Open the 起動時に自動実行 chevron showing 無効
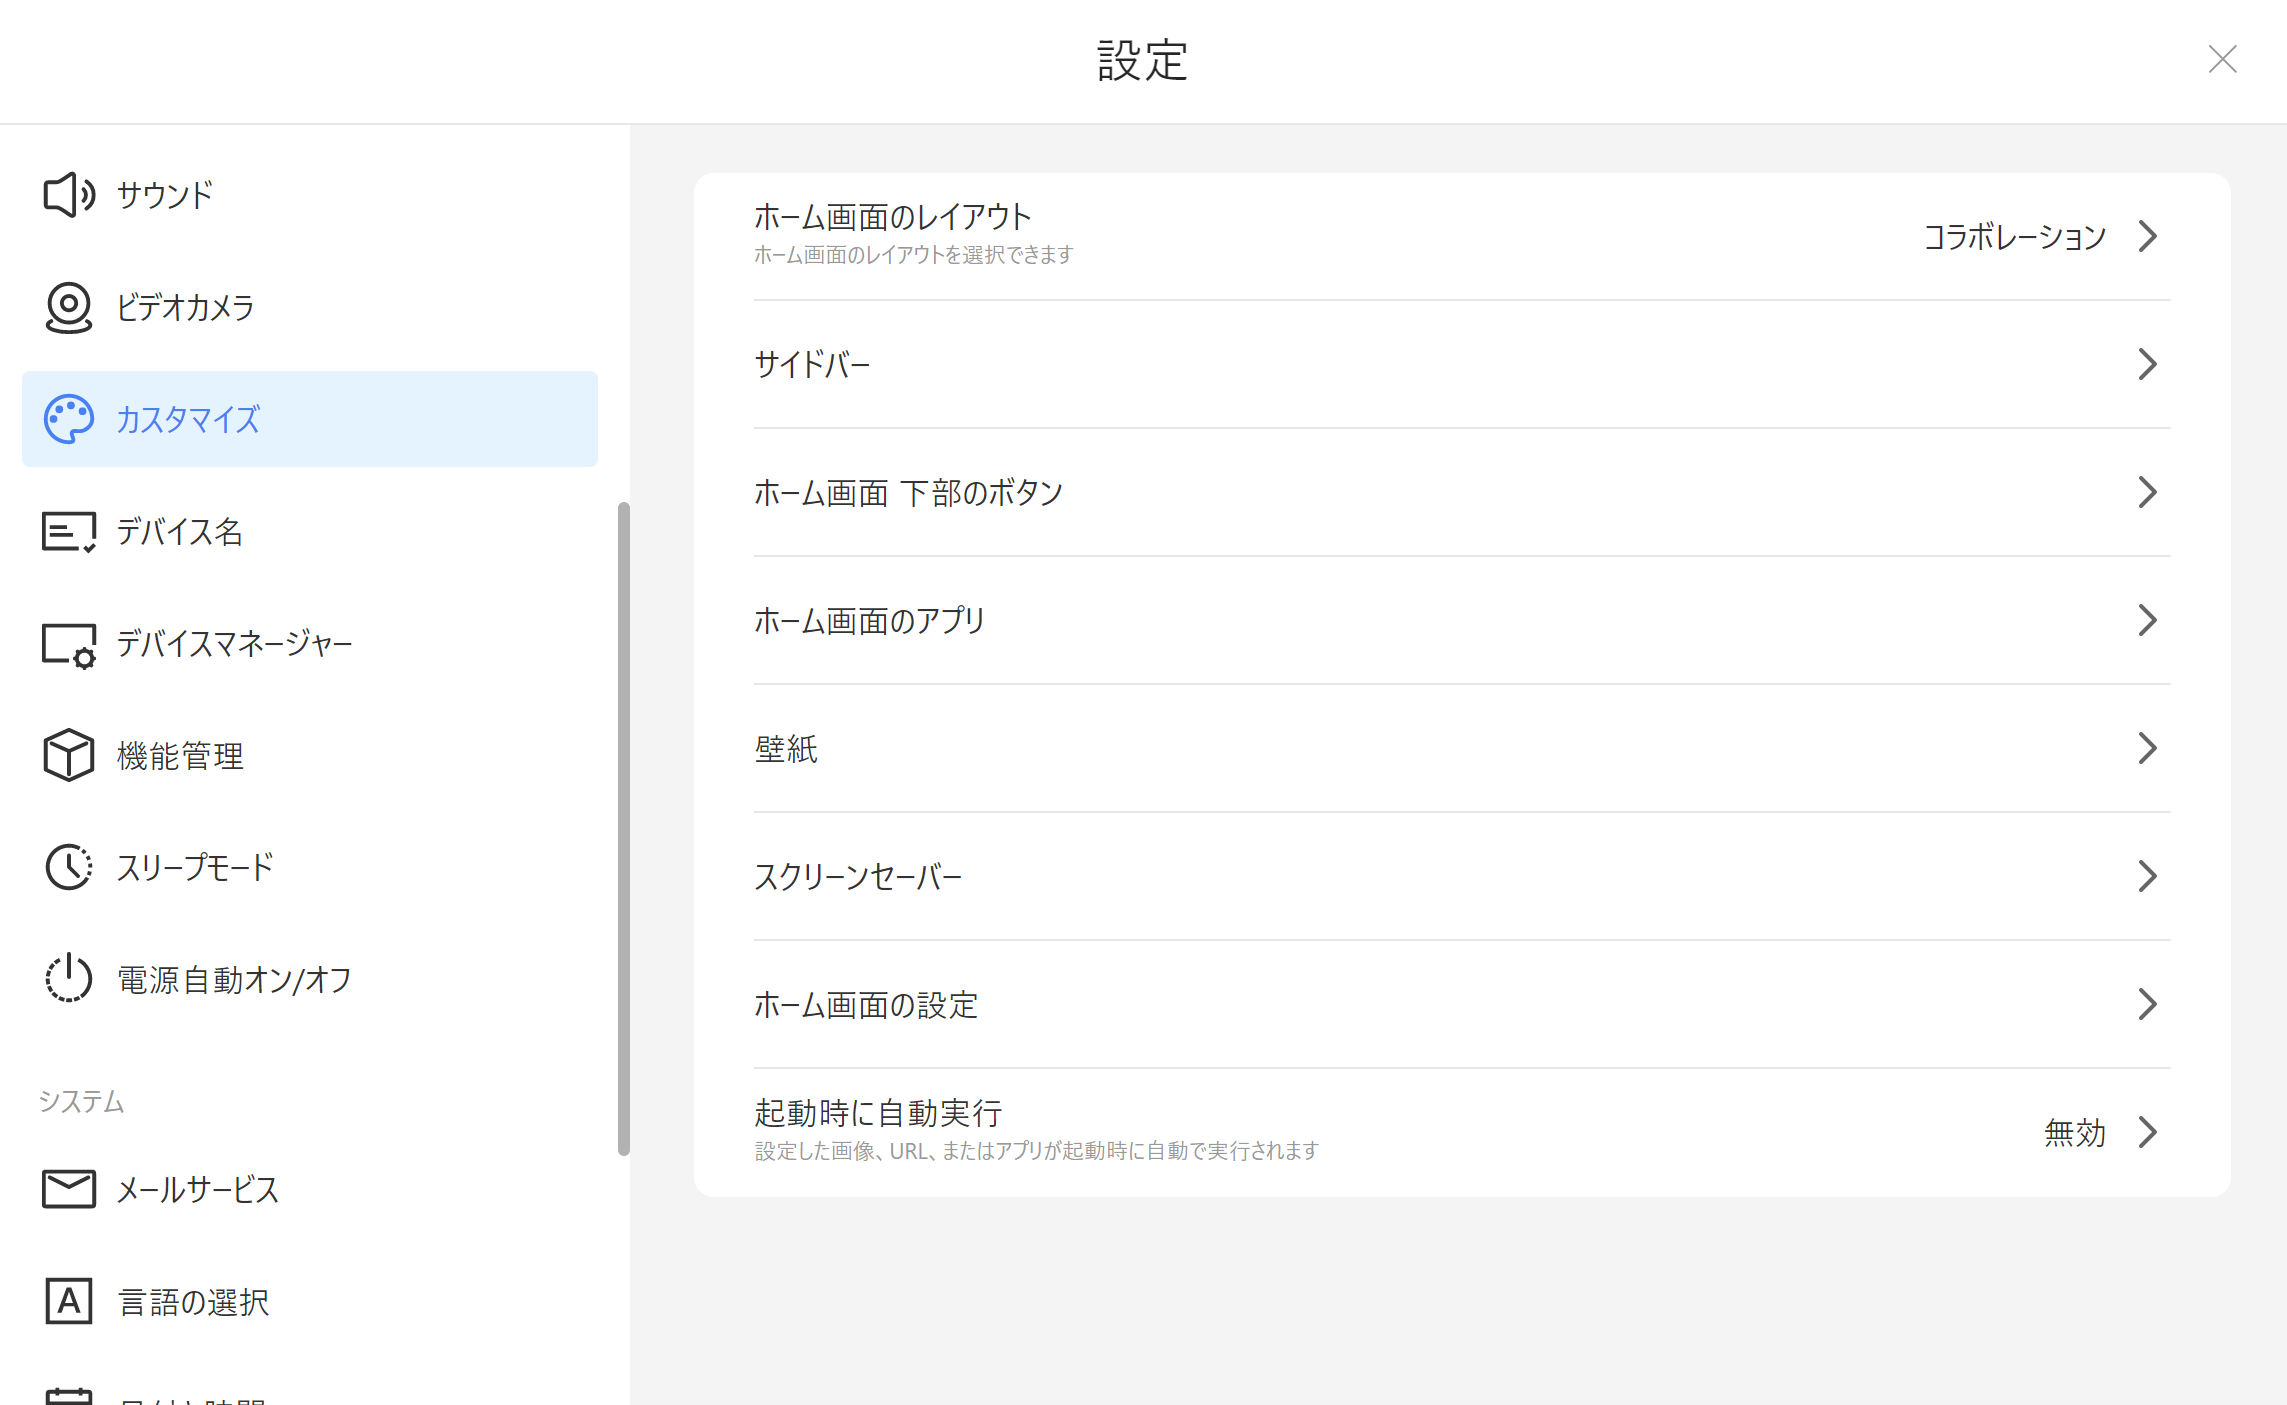This screenshot has height=1405, width=2287. (x=2147, y=1132)
